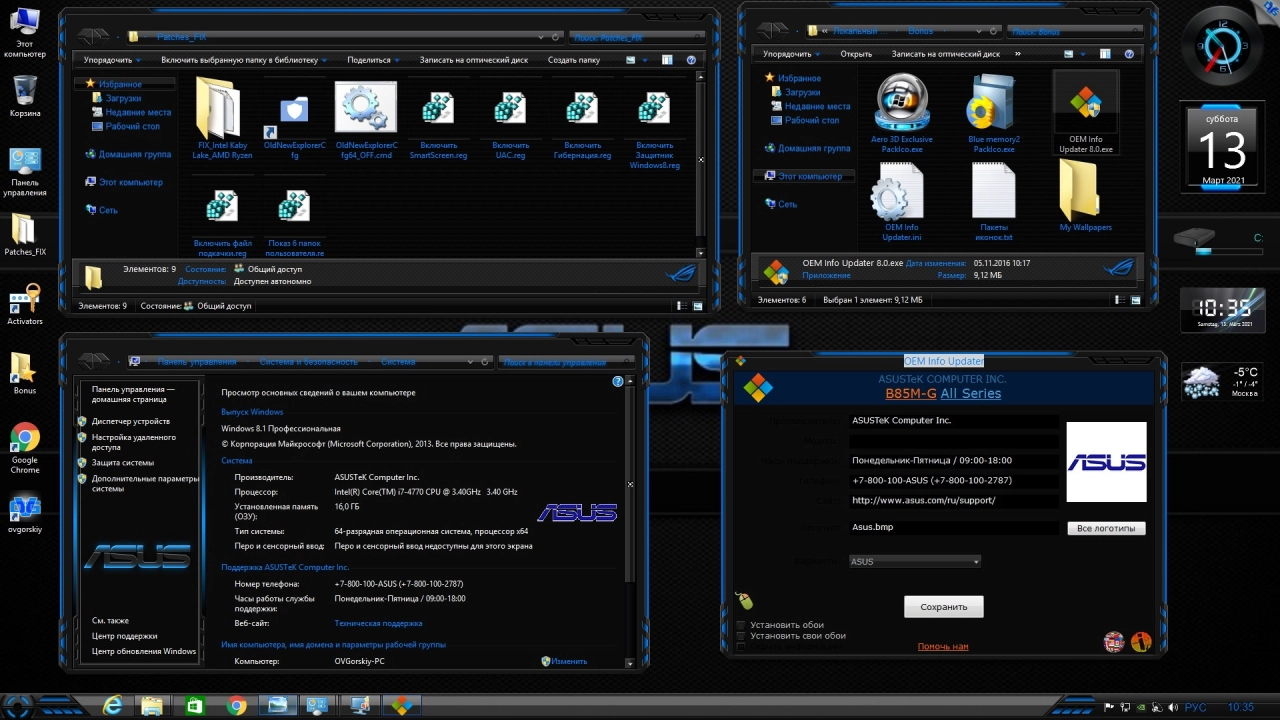1280x720 pixels.
Task: Click Записать на оптический диск in Bonus
Action: [x=946, y=54]
